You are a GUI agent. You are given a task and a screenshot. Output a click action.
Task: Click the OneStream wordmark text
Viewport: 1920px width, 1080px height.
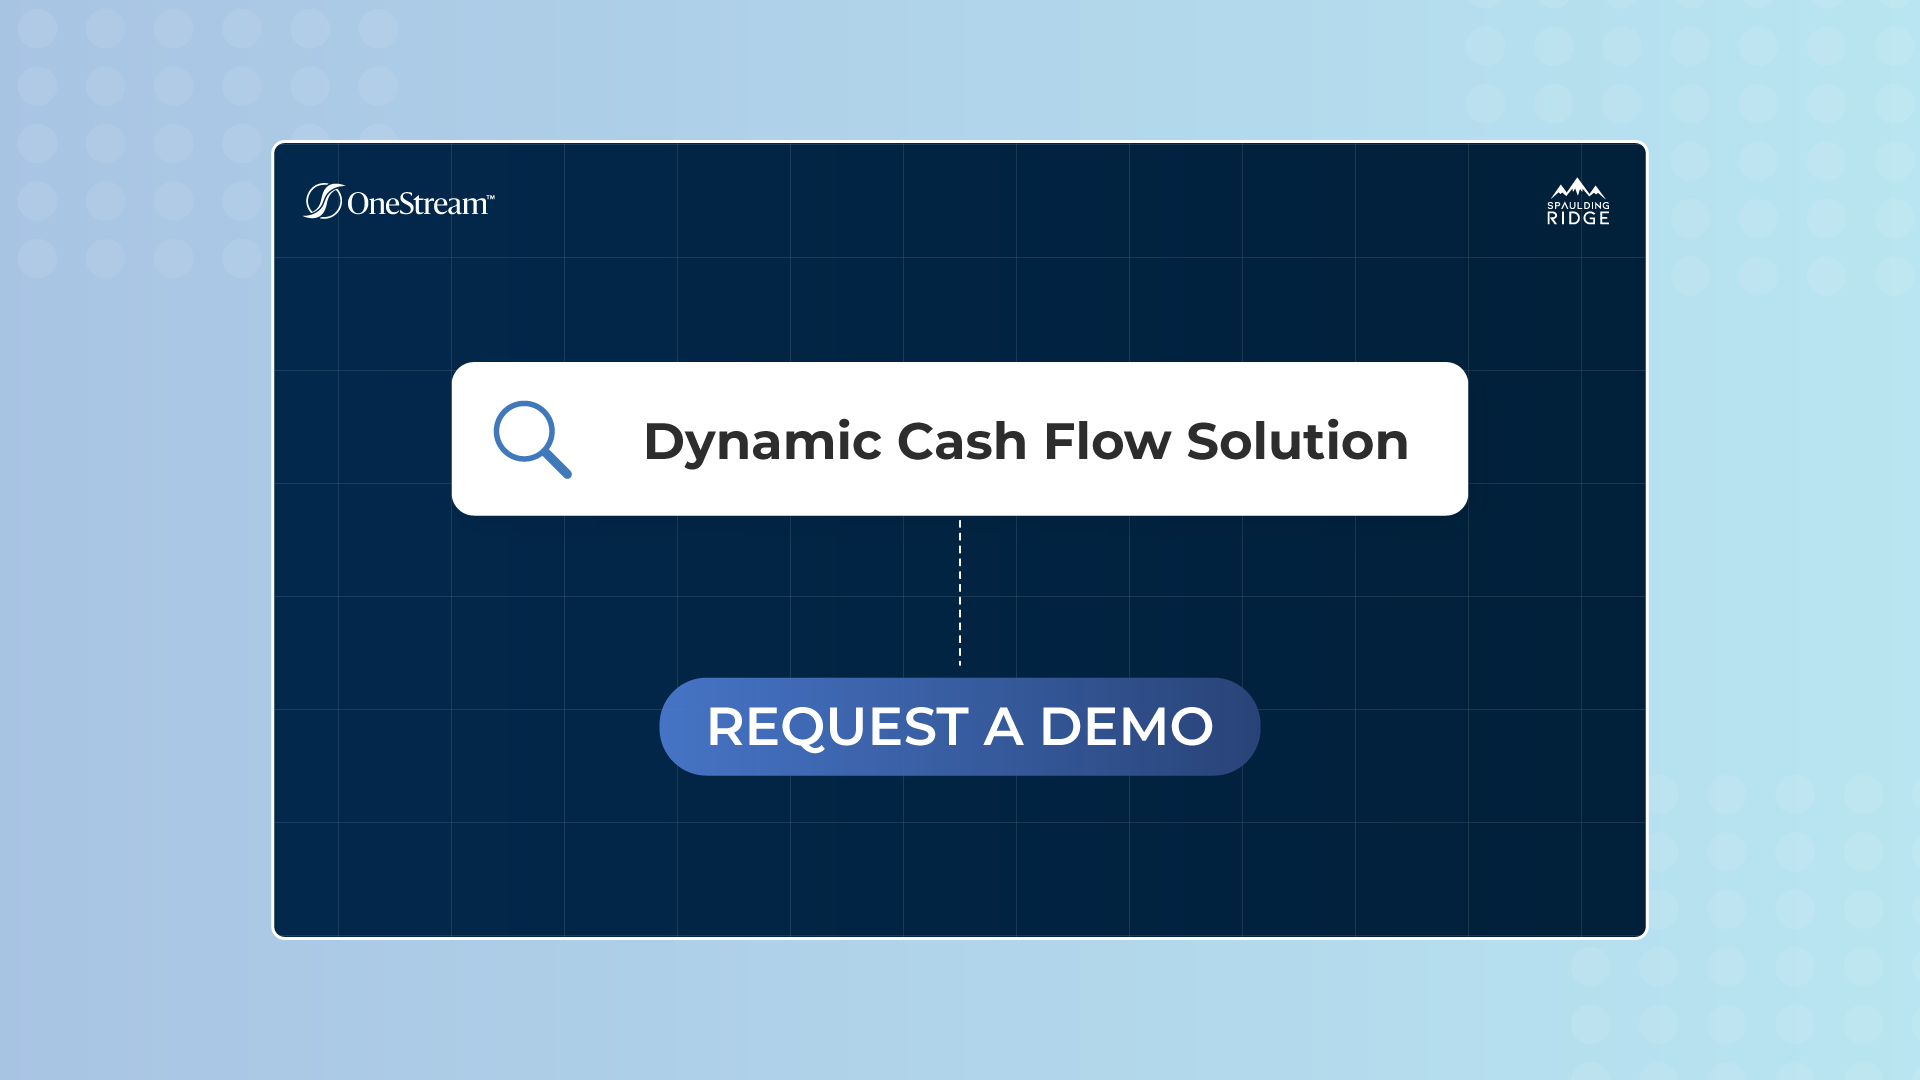(416, 204)
